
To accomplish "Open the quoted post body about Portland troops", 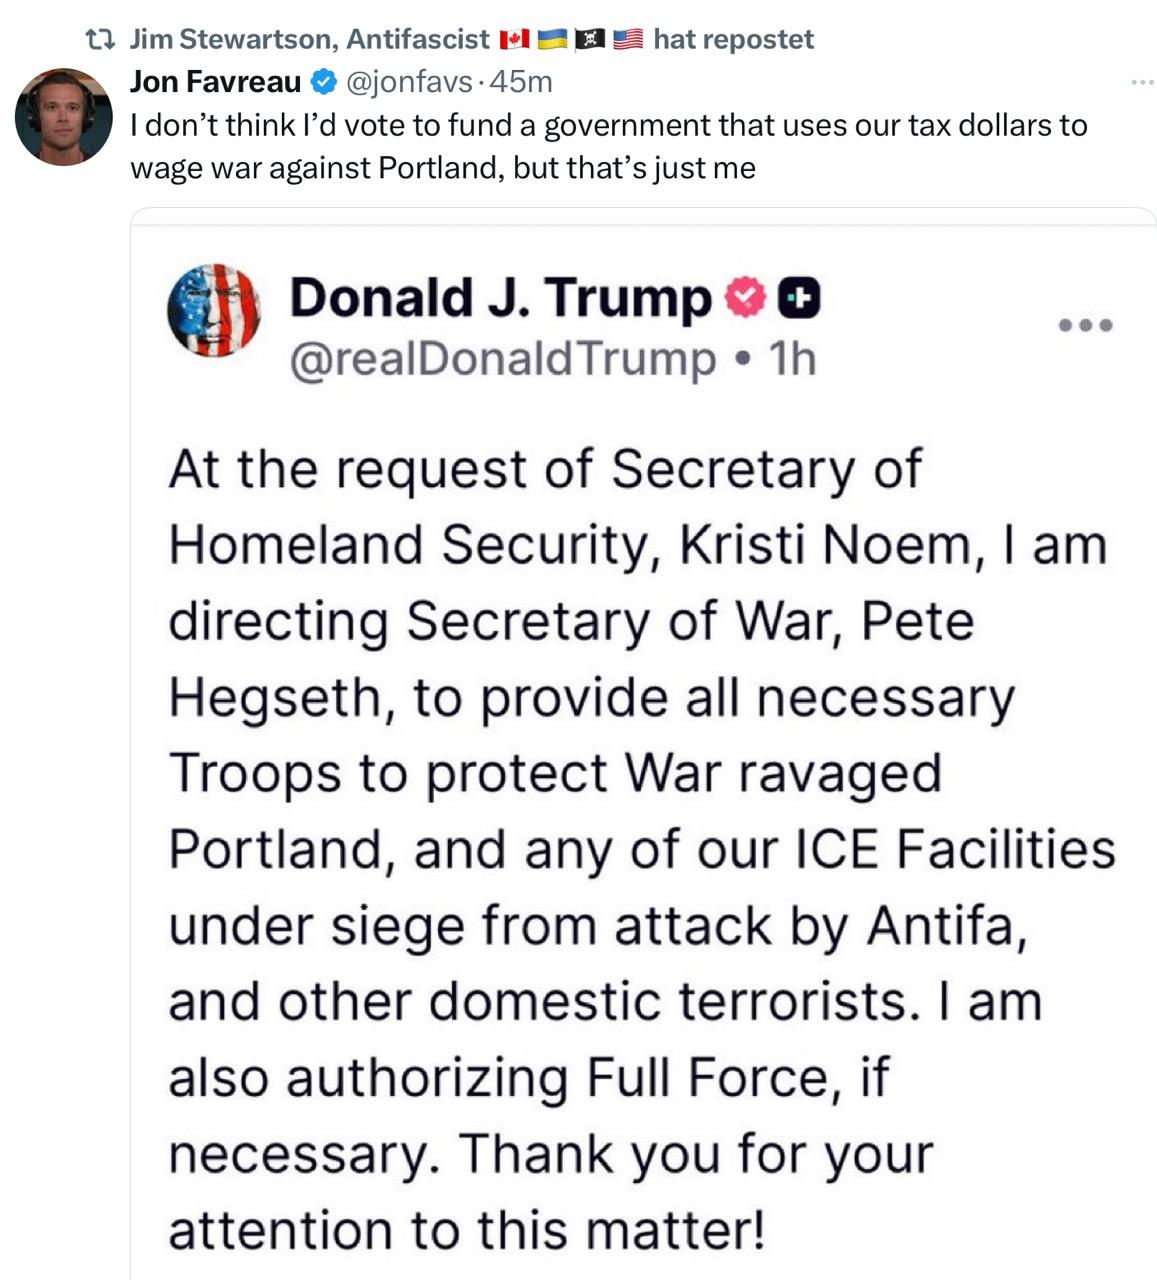I will [x=640, y=850].
